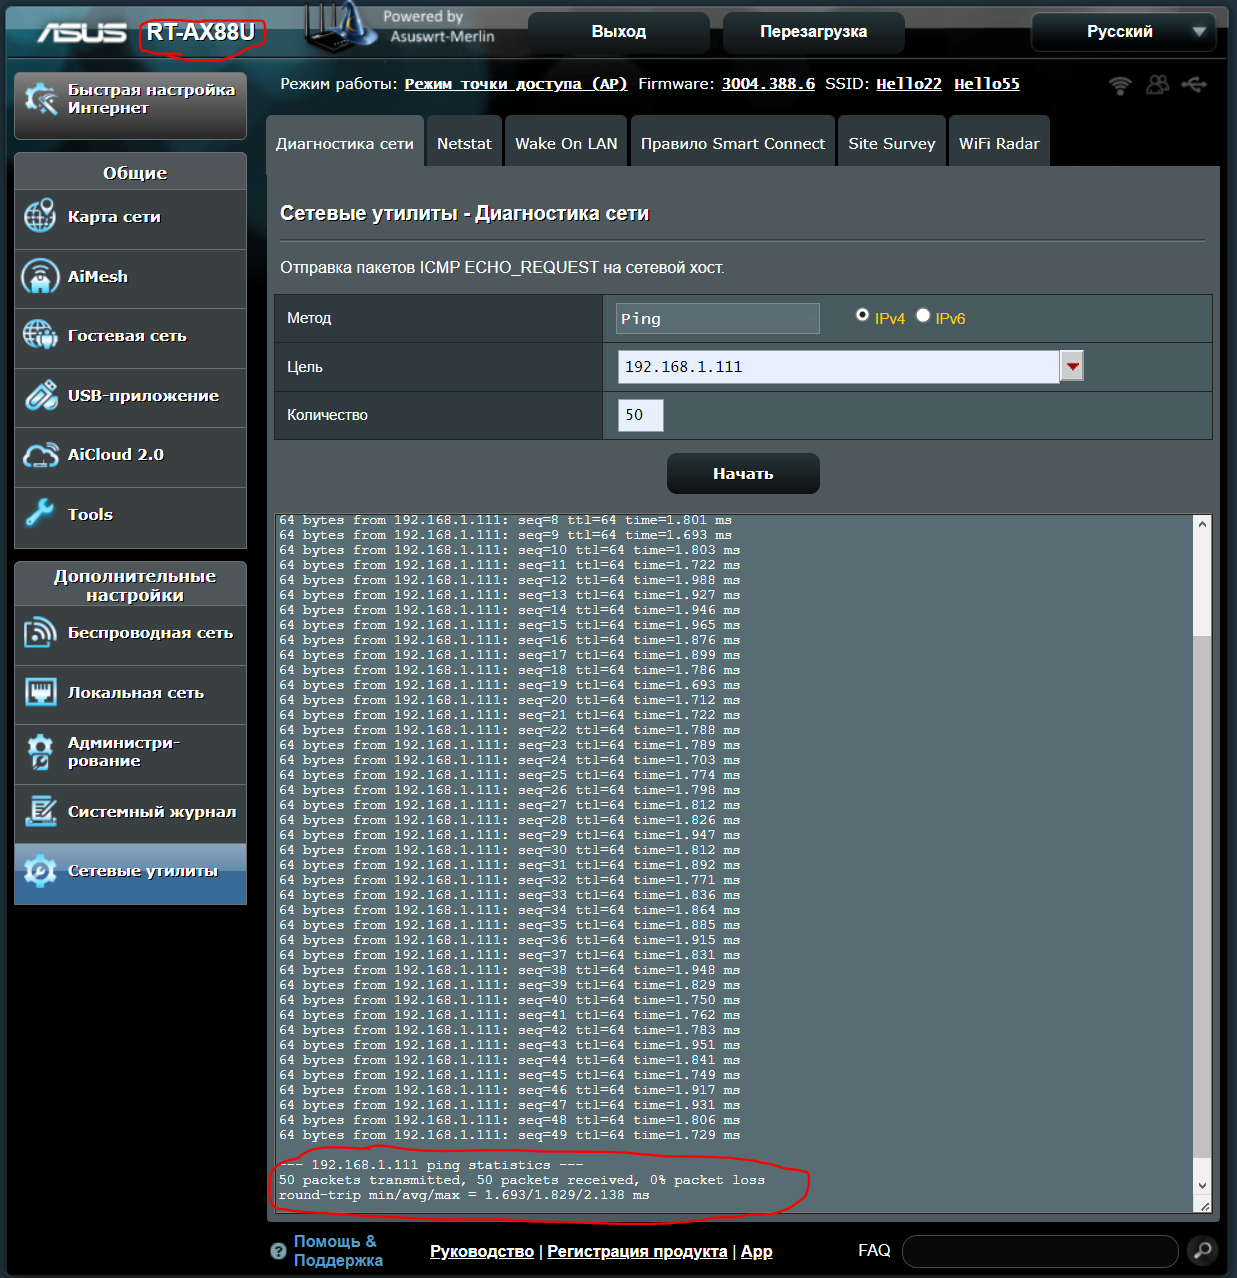Open the Ping method dropdown

tap(717, 319)
